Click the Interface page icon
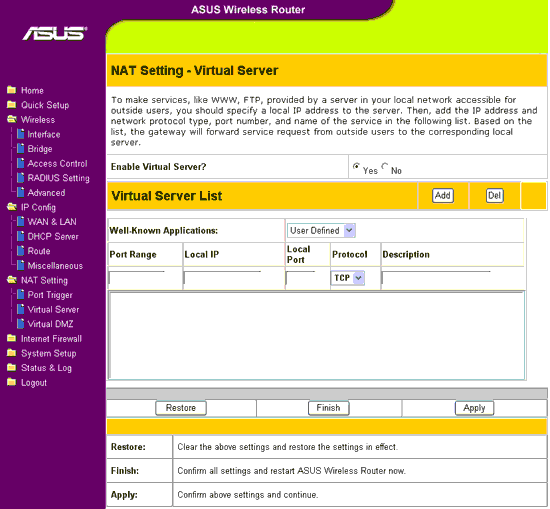Viewport: 550px width, 509px height. tap(21, 134)
